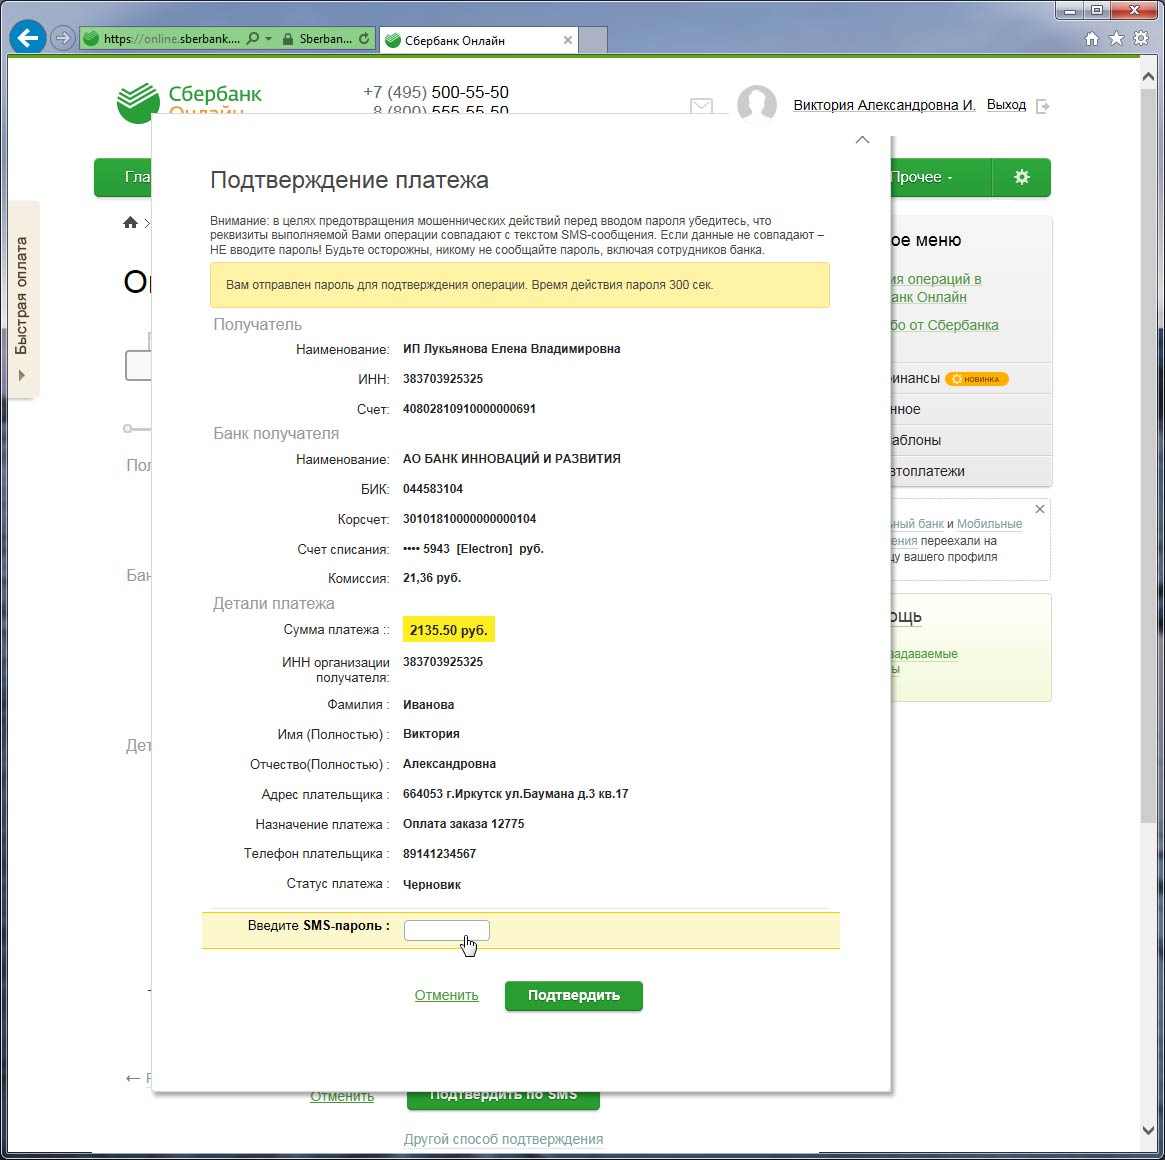Open the finances item with новинка badge
The image size is (1165, 1160).
(971, 378)
